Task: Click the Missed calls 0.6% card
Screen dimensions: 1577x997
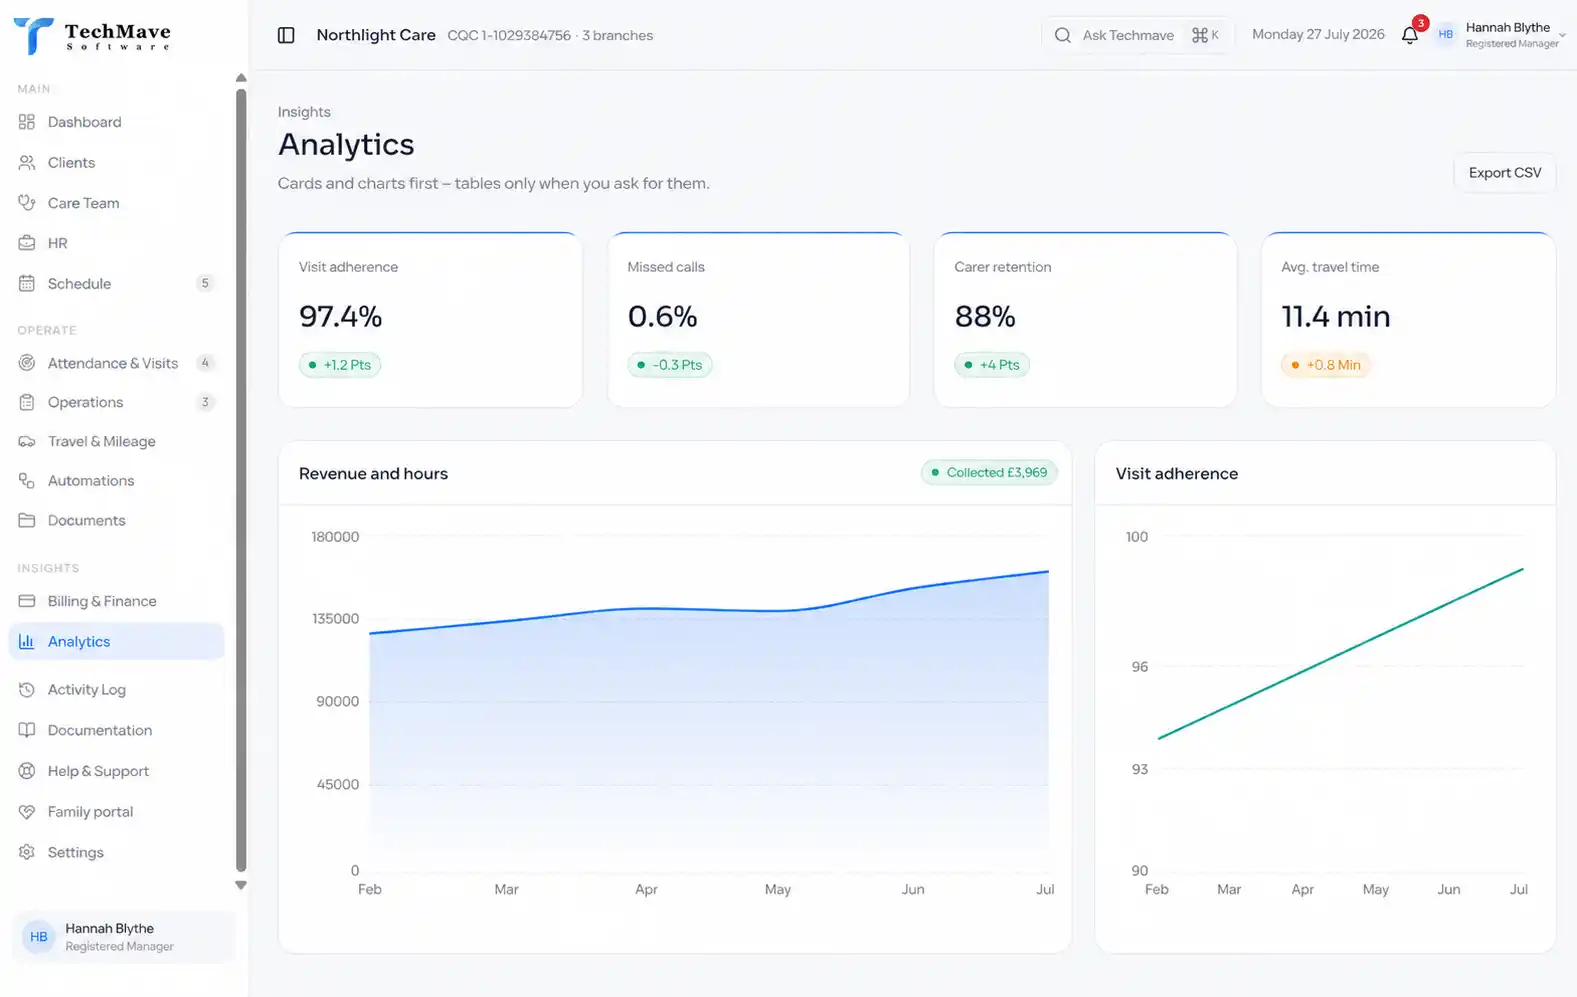Action: point(758,320)
